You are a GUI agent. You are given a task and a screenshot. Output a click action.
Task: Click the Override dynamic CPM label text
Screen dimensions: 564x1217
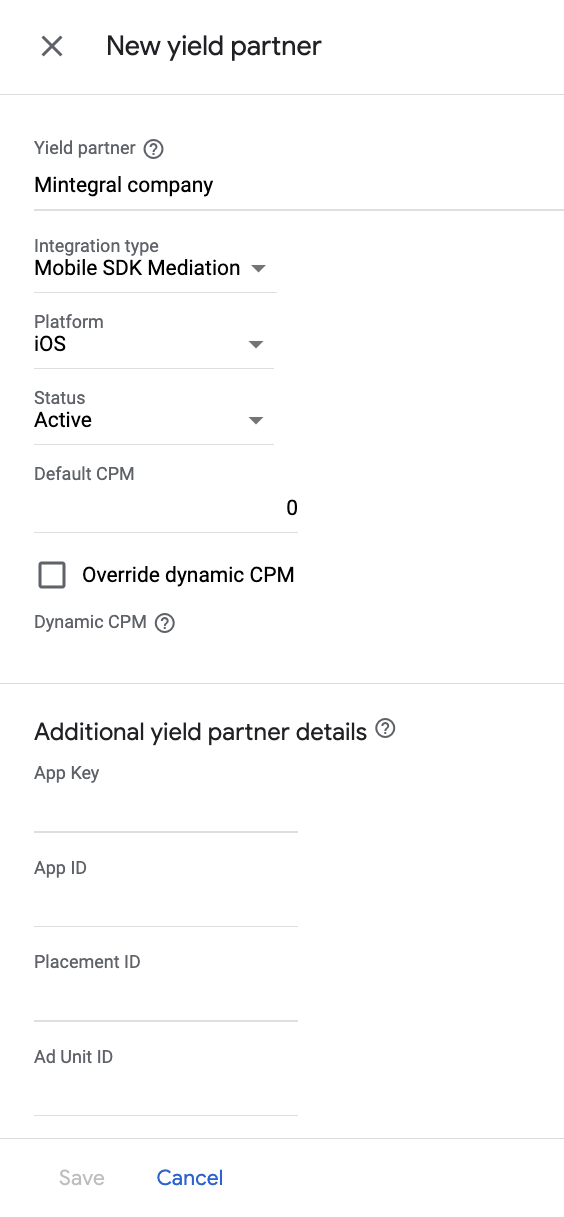188,575
